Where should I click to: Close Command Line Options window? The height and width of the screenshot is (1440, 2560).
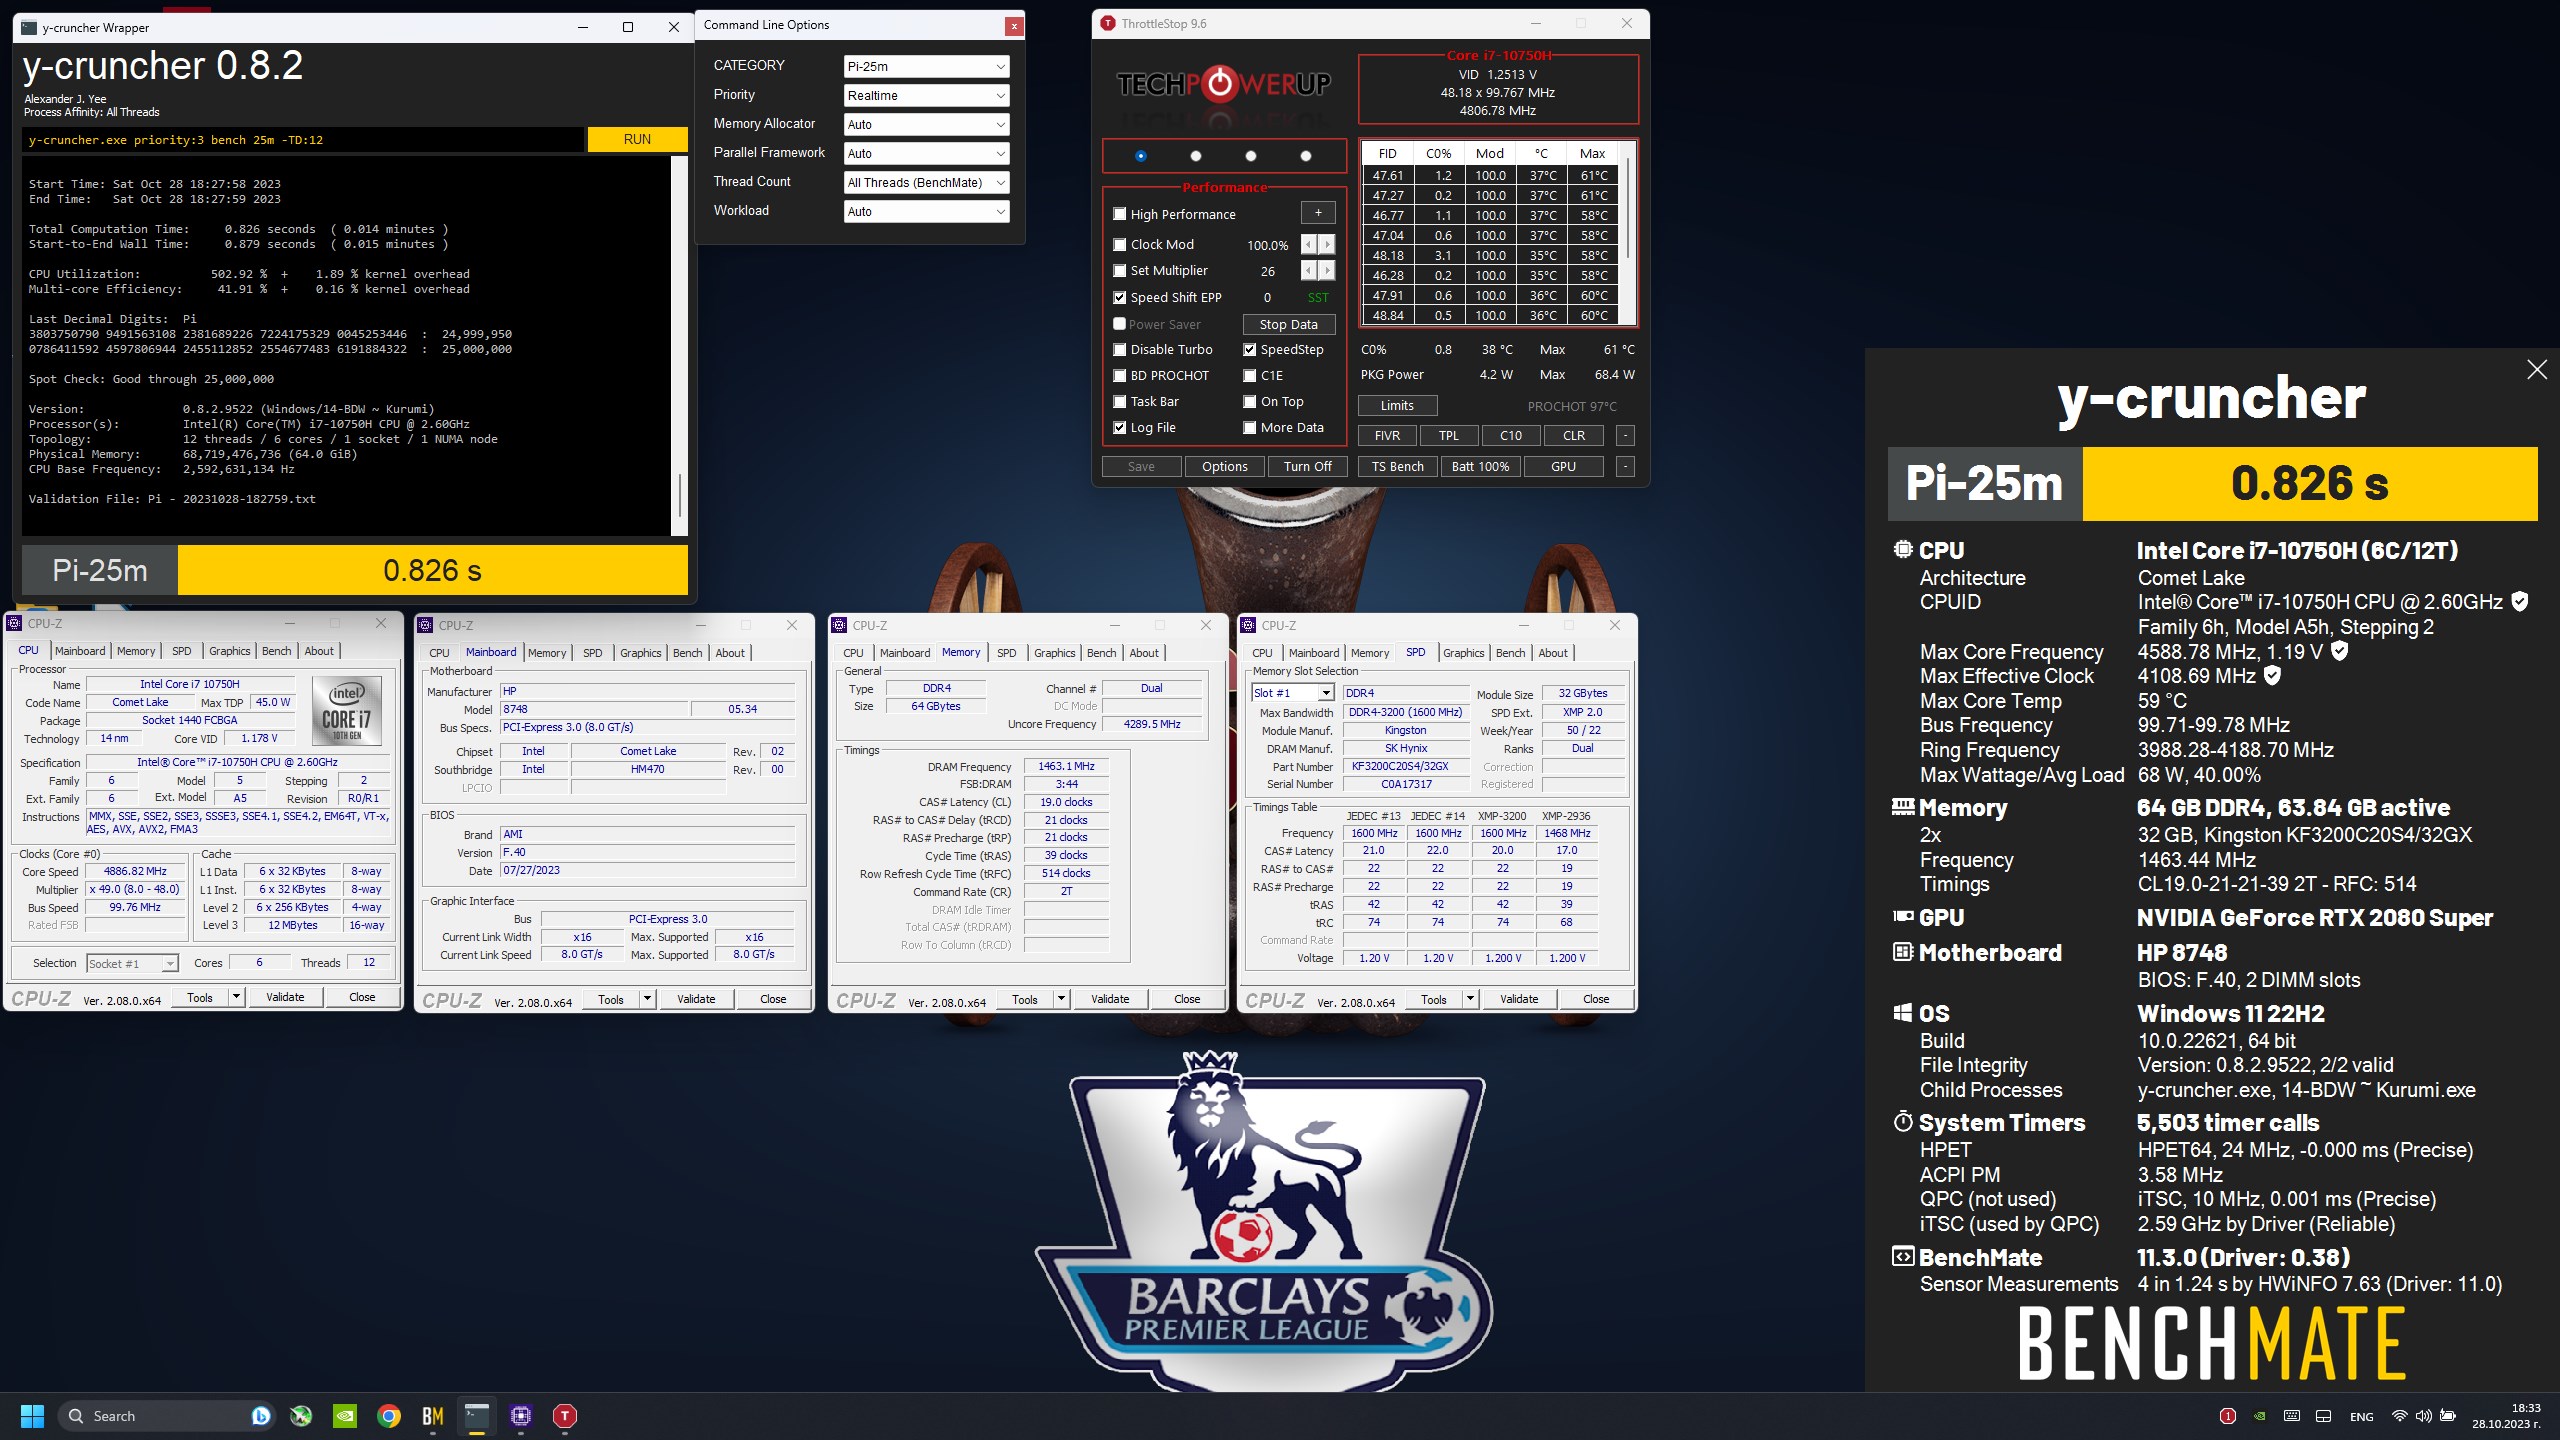[x=1014, y=26]
